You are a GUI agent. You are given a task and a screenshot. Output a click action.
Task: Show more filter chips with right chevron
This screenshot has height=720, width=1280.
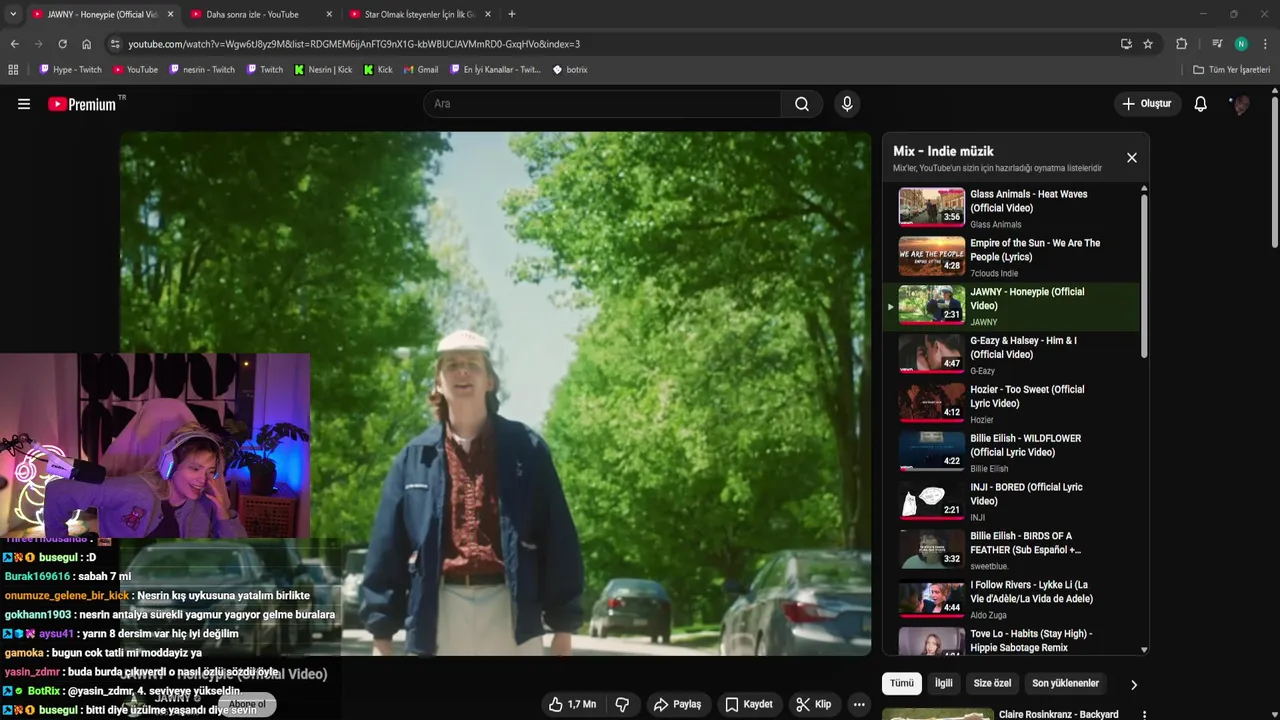1133,685
